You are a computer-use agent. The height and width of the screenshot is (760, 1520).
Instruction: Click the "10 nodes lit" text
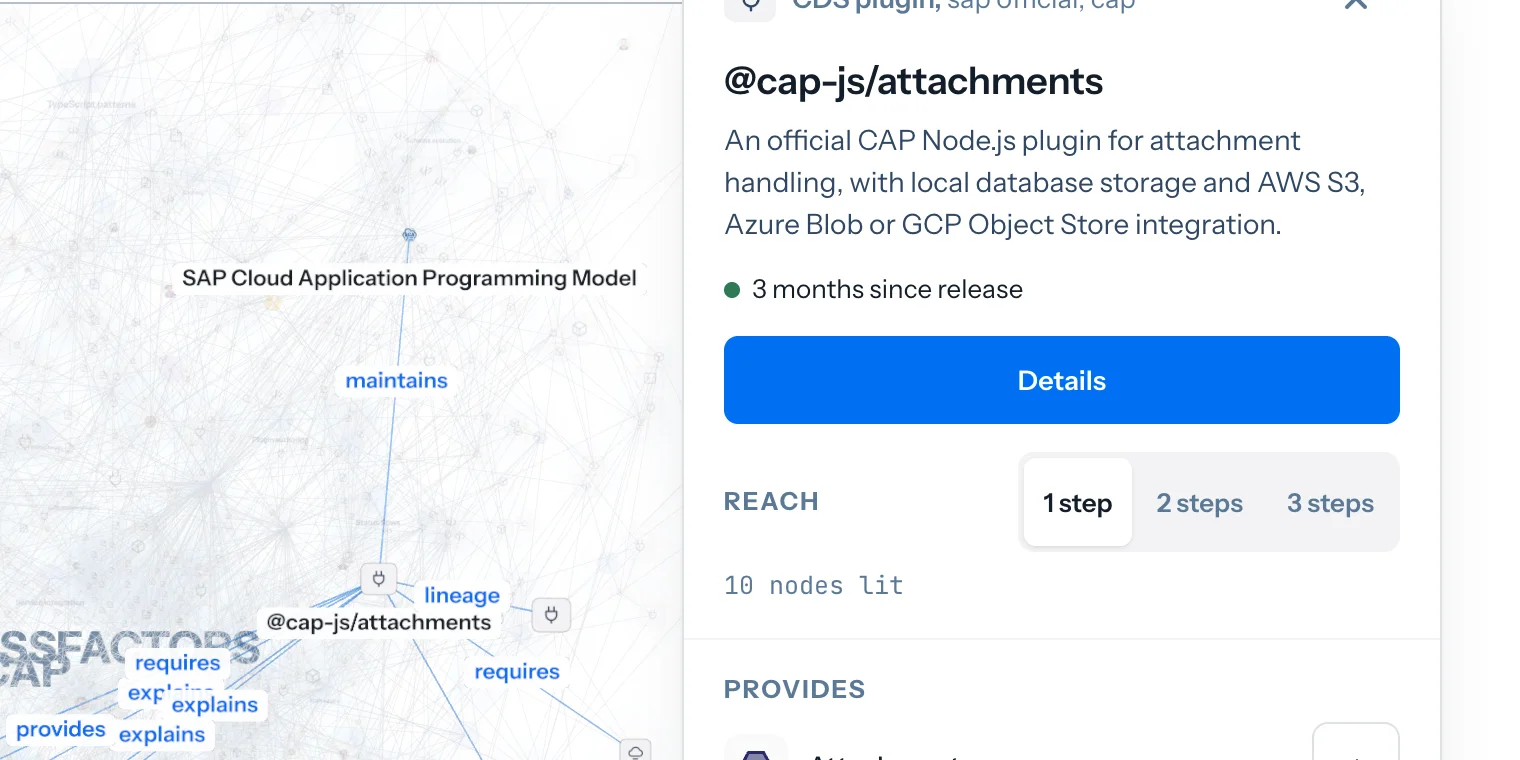[814, 585]
